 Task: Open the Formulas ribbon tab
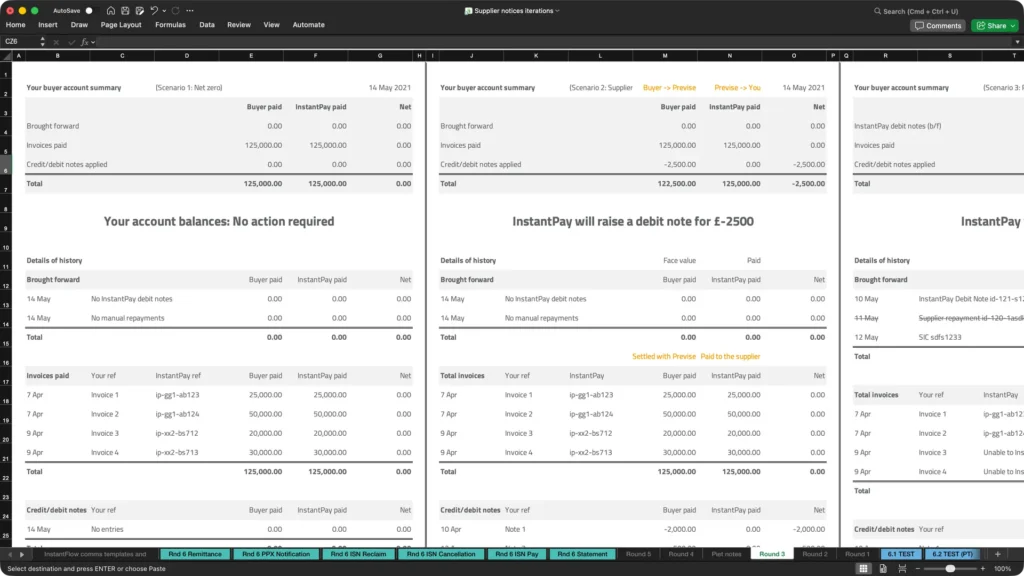(170, 25)
